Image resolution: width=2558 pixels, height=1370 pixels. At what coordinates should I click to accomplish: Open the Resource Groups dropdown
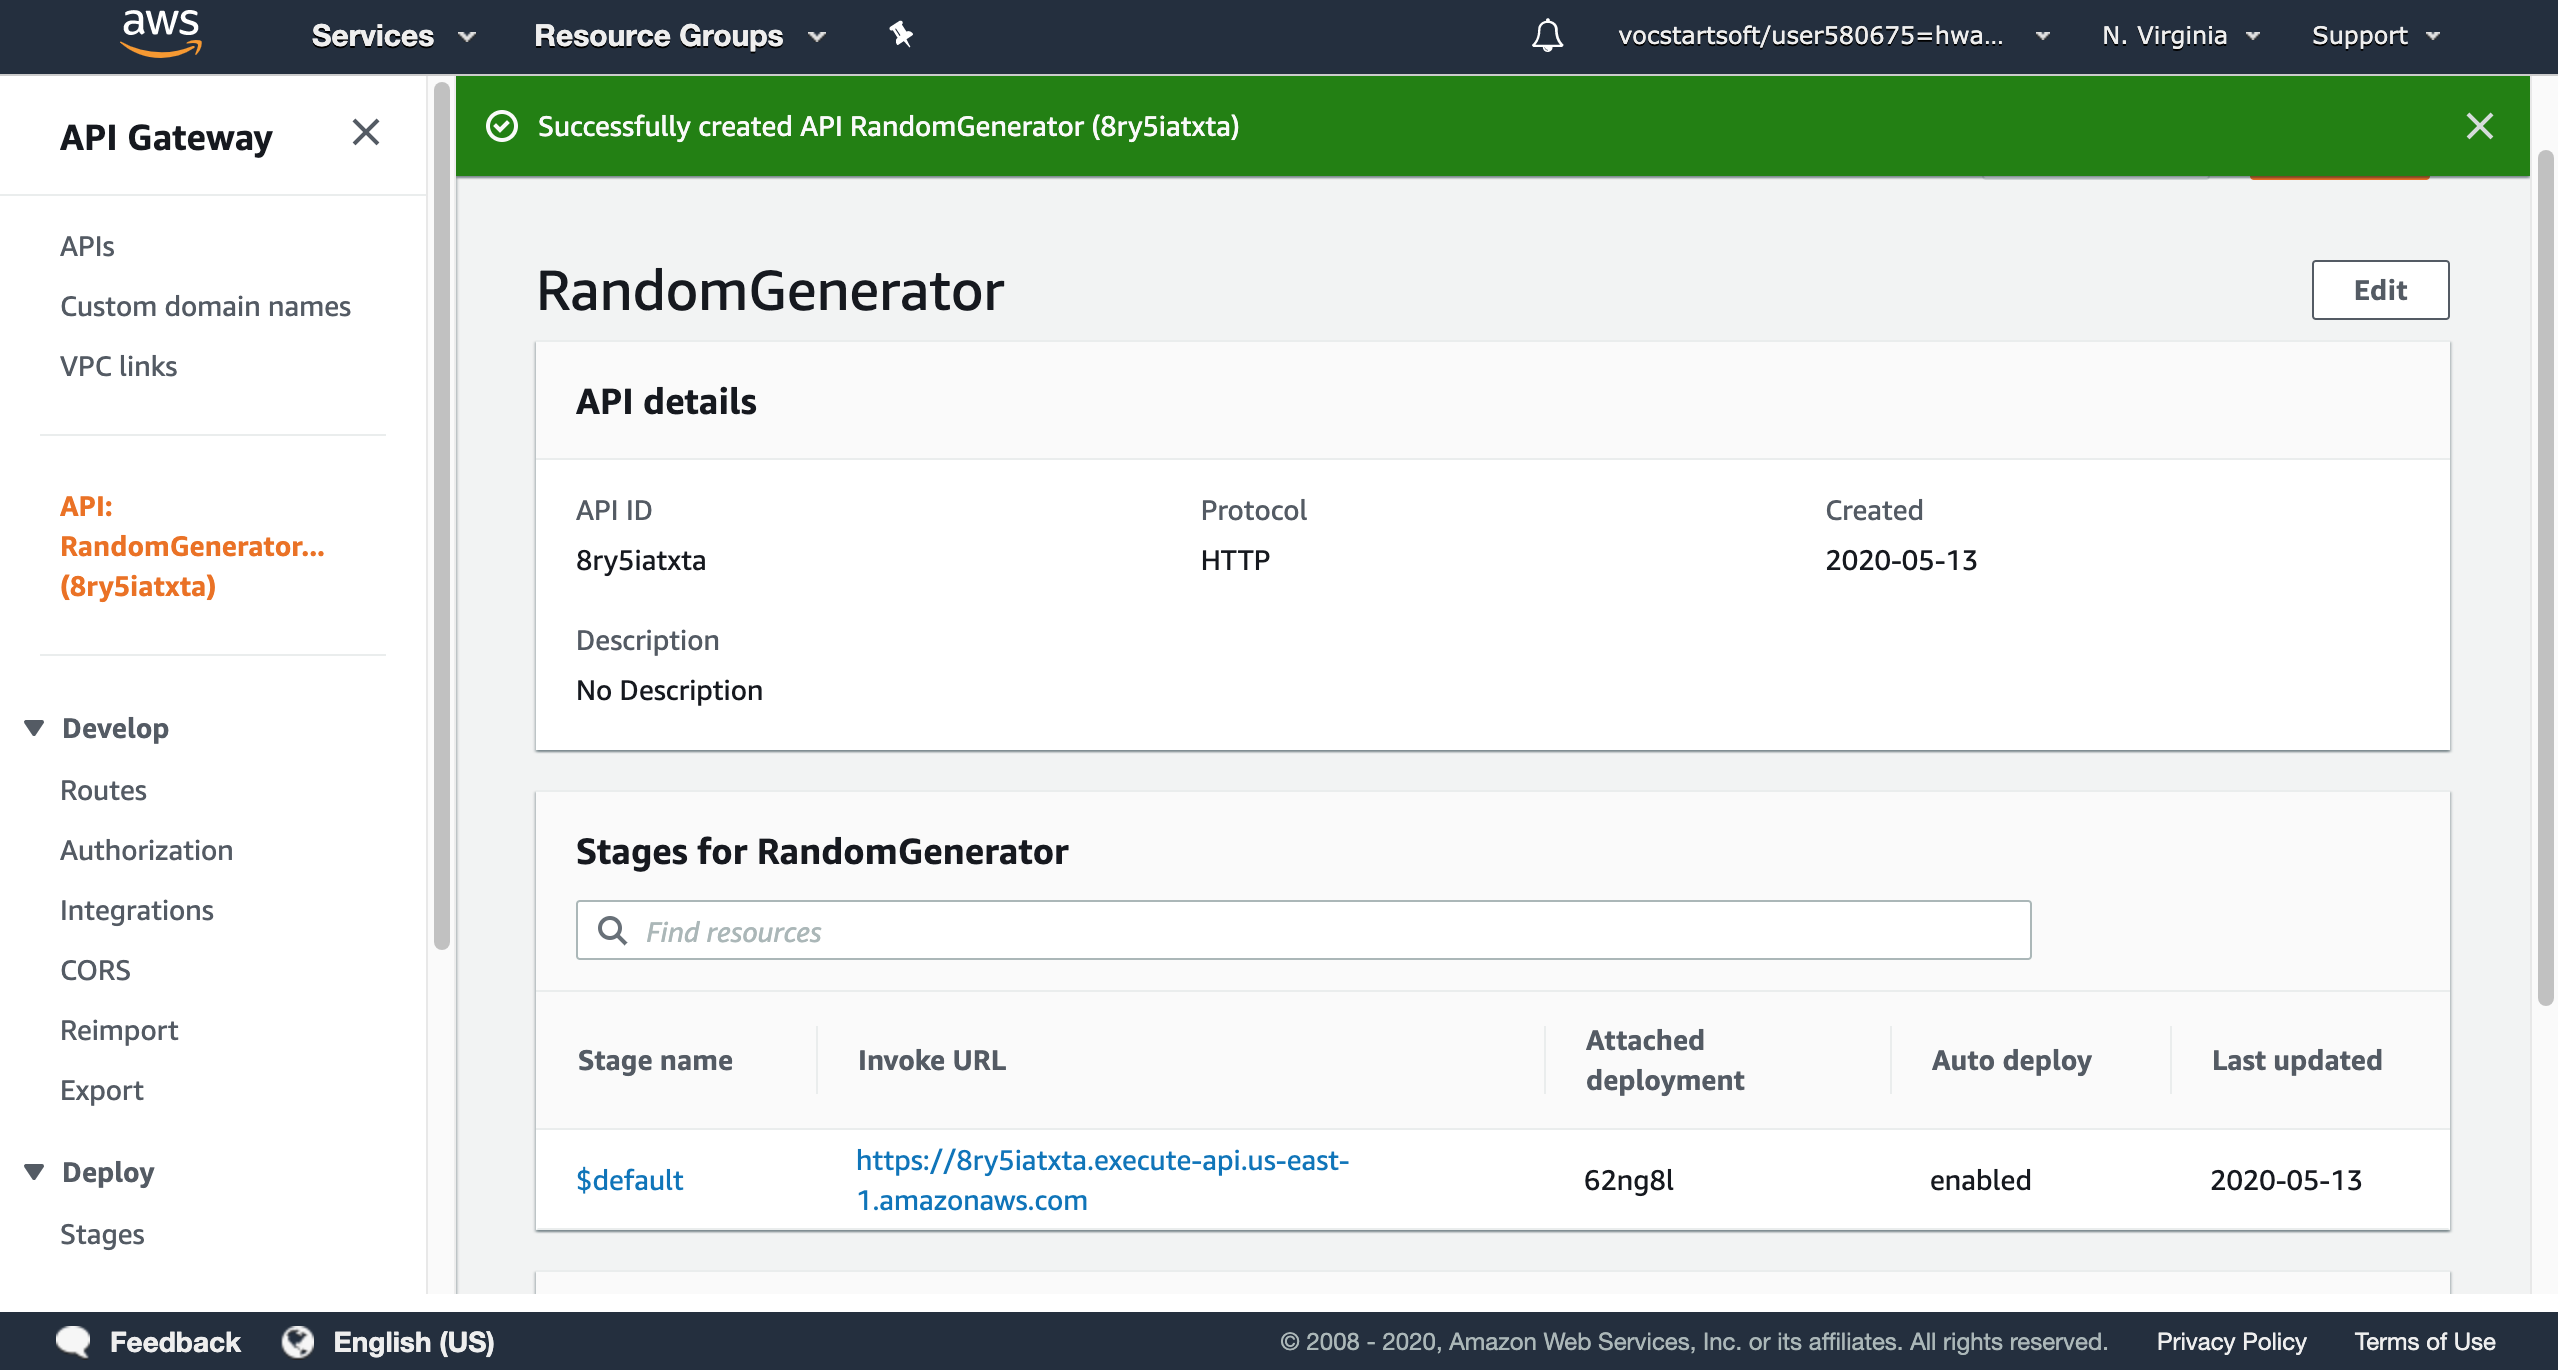[680, 36]
